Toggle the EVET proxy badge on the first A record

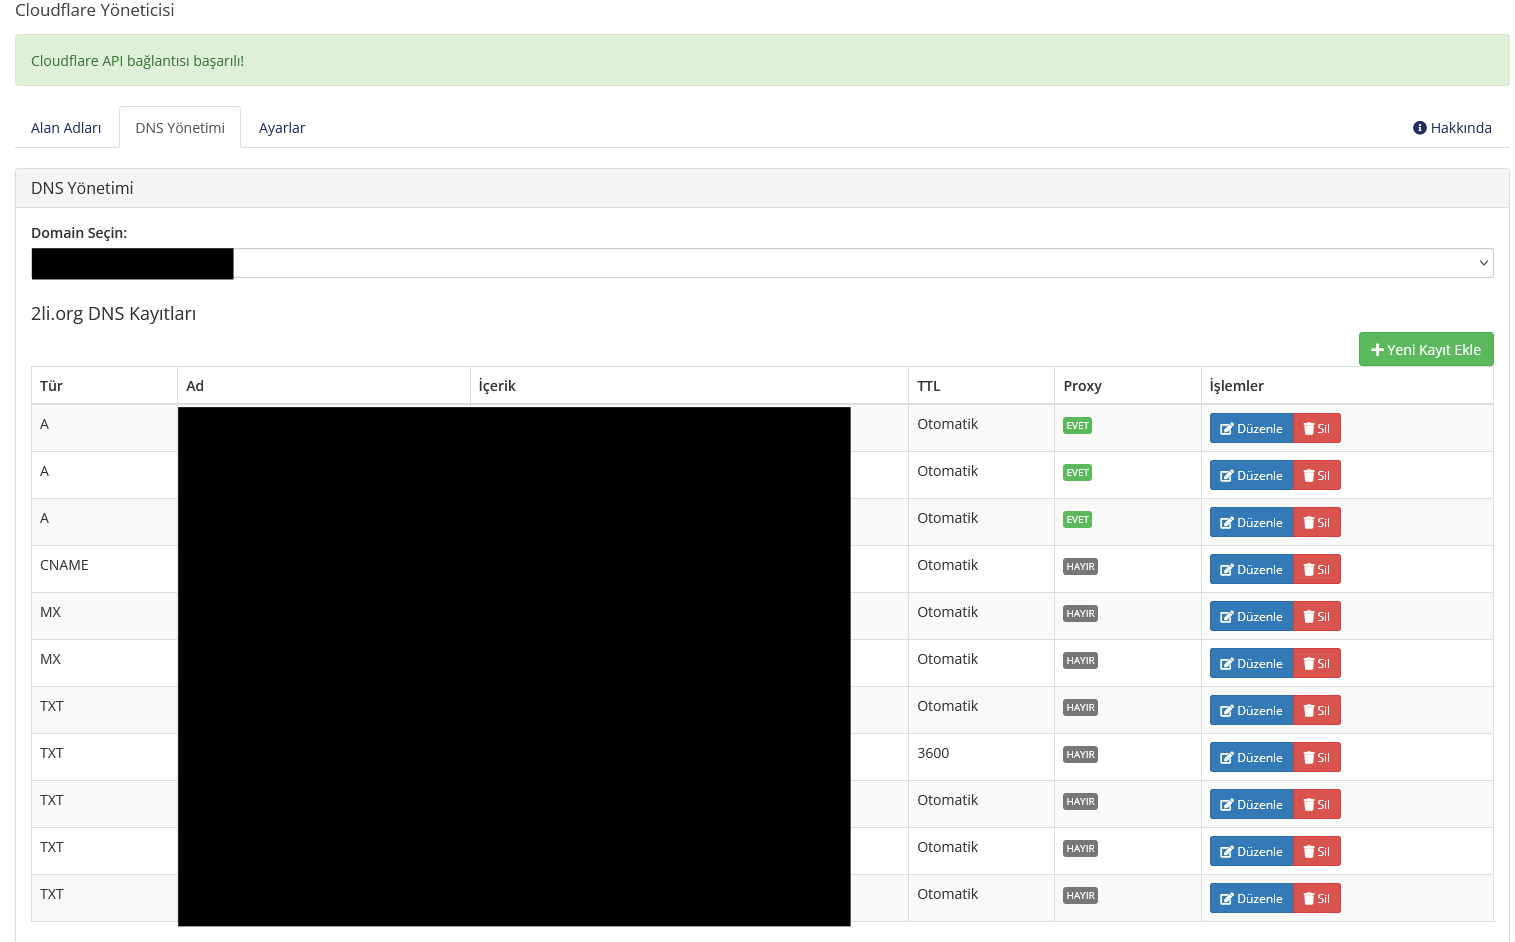click(1077, 425)
